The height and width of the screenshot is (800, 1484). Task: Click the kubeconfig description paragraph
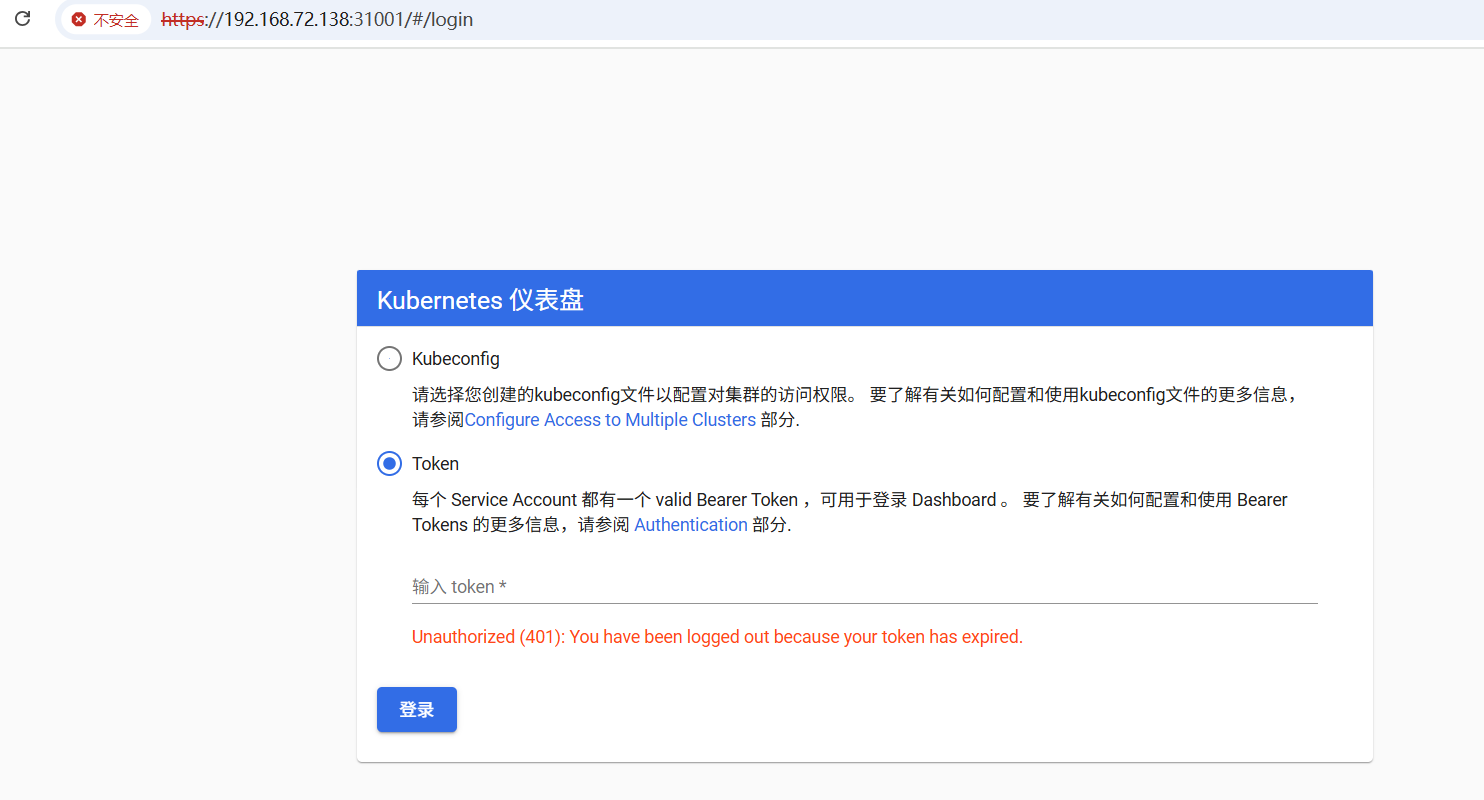point(855,407)
